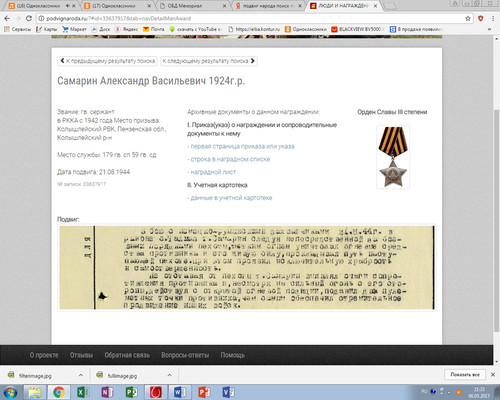Open Excel from the taskbar
This screenshot has width=500, height=400.
(x=82, y=392)
